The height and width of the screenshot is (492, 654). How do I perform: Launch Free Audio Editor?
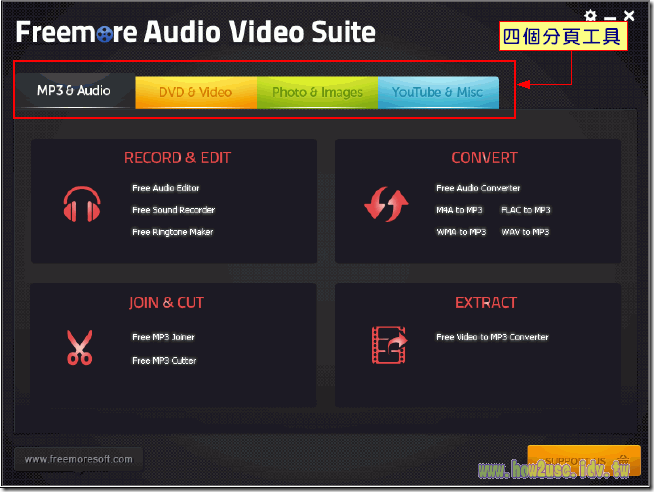pyautogui.click(x=166, y=188)
